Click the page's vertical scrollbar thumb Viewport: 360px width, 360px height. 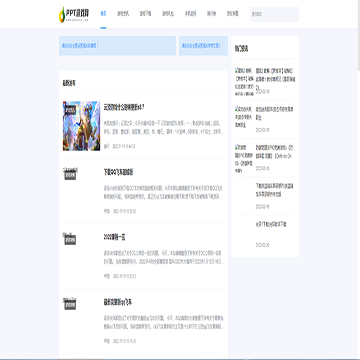358,35
